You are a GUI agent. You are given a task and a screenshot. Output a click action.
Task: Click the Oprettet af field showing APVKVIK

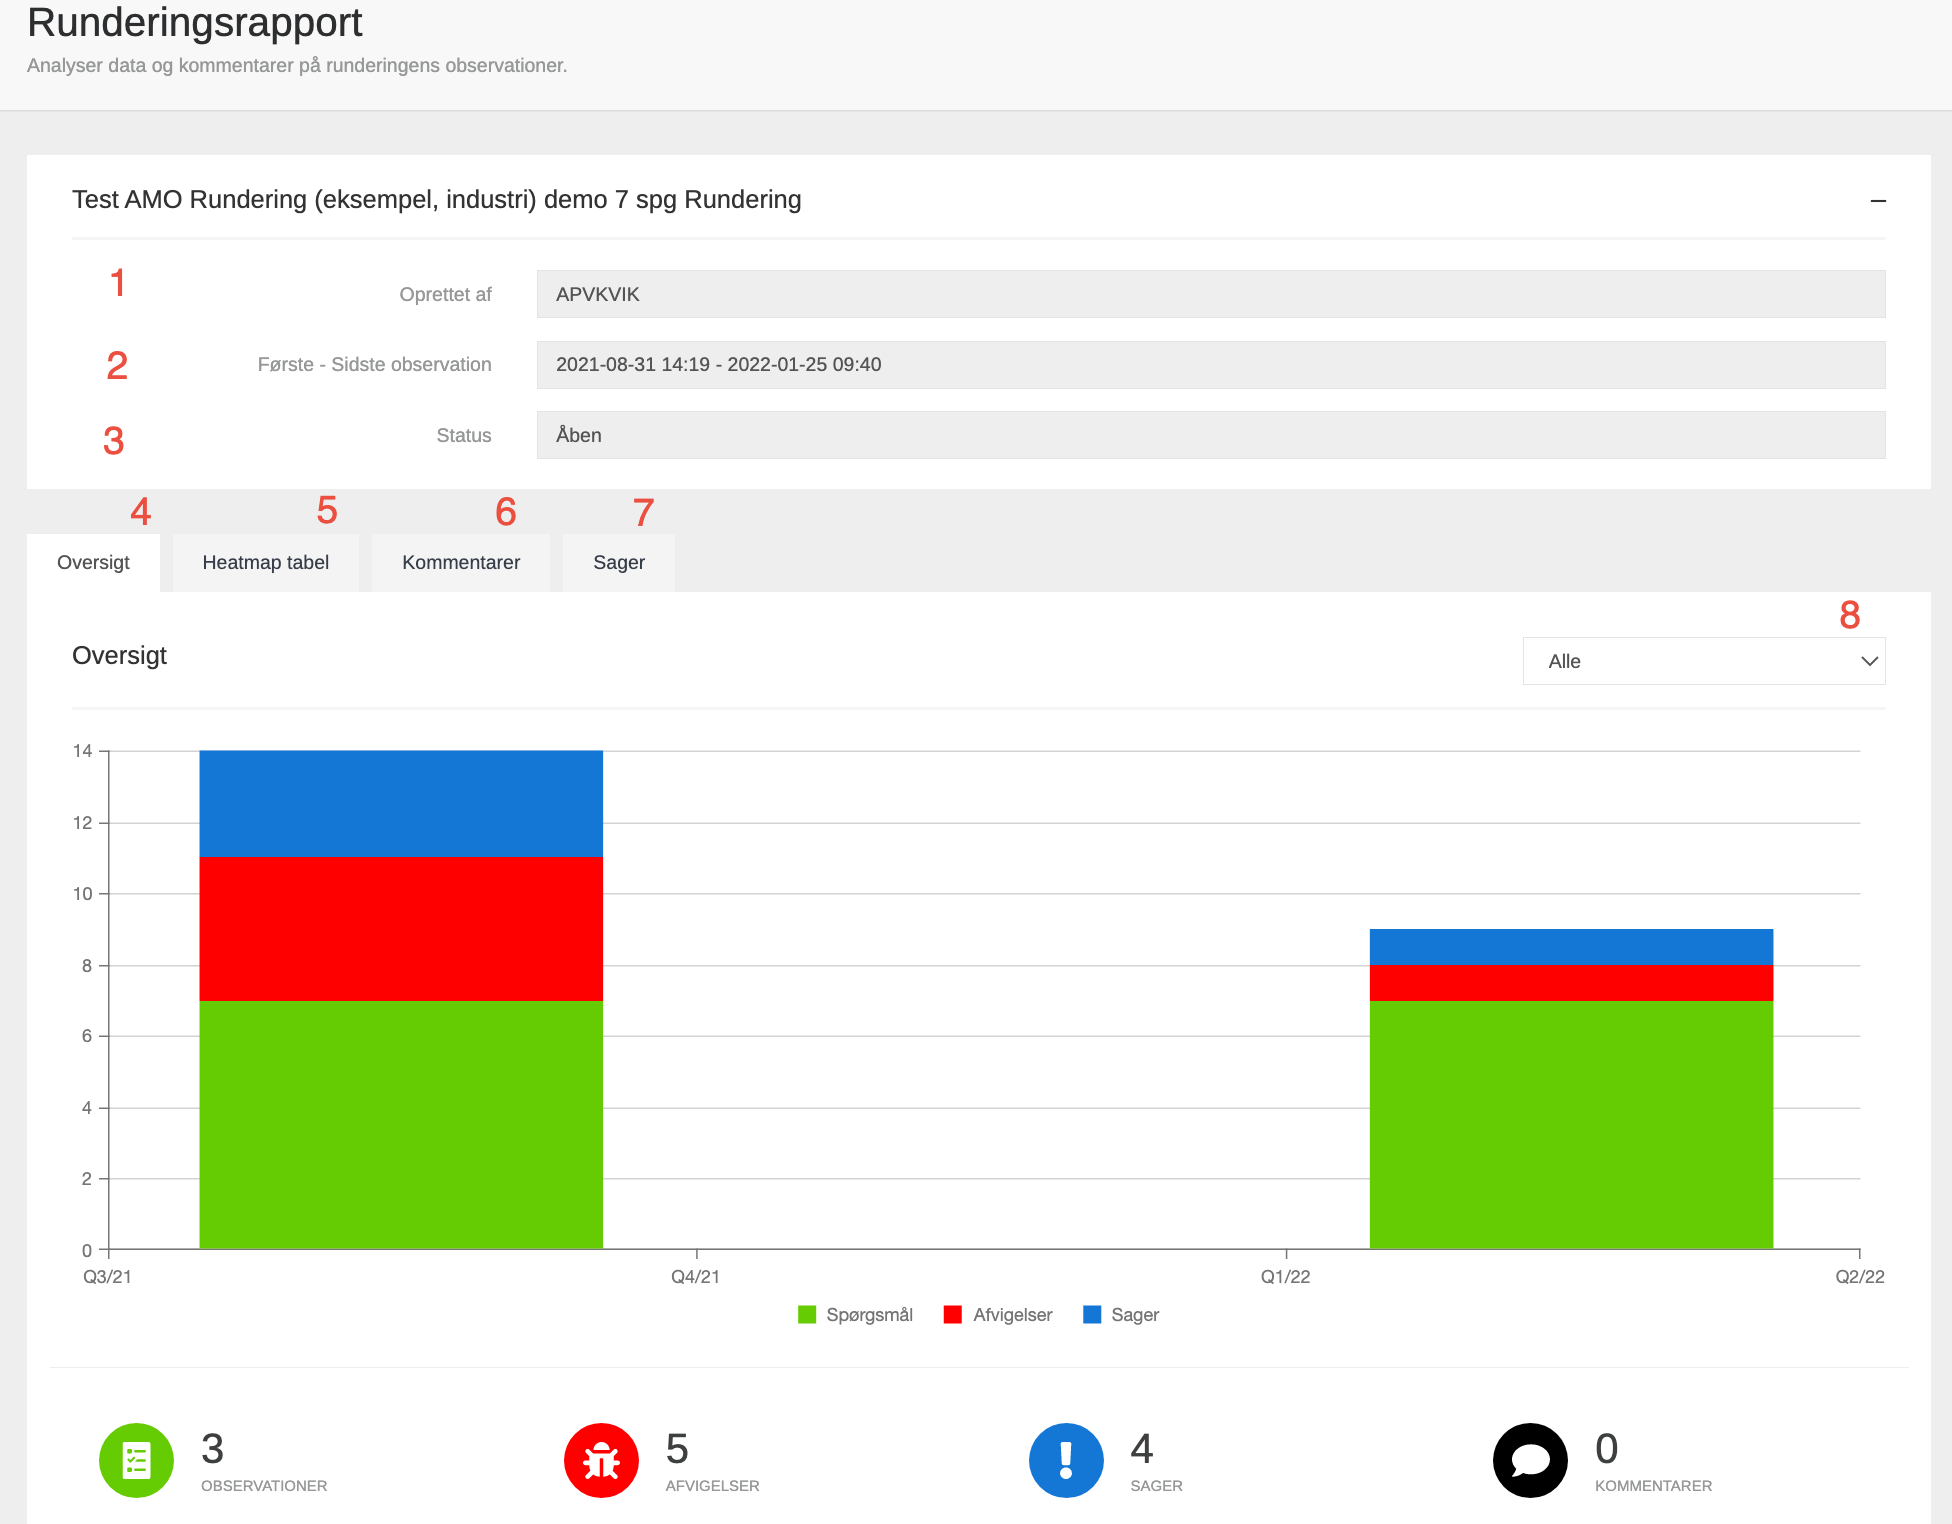pos(1210,294)
